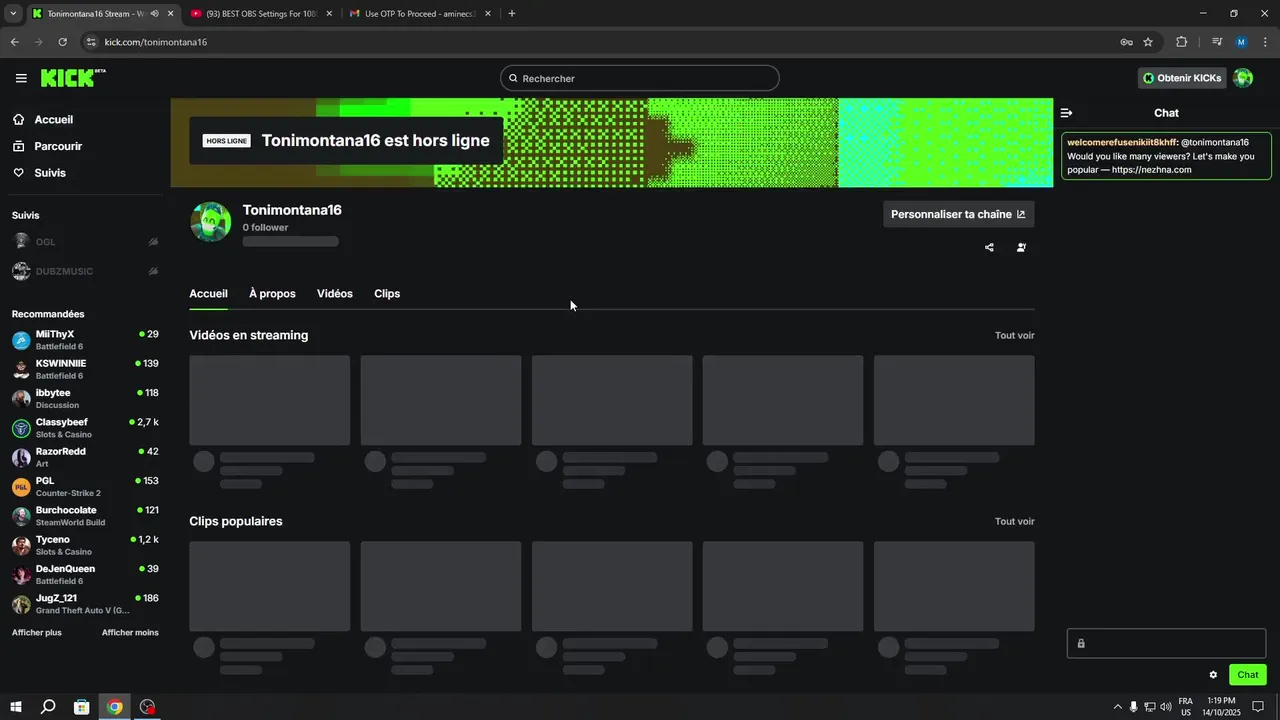Switch to À propos tab
The image size is (1280, 720).
272,294
